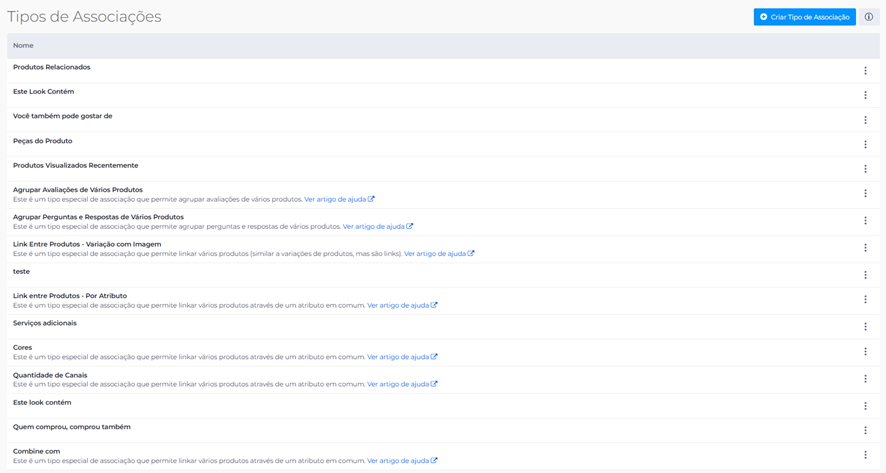The image size is (886, 473).
Task: Open help article link for Por Atributo row
Action: [402, 305]
